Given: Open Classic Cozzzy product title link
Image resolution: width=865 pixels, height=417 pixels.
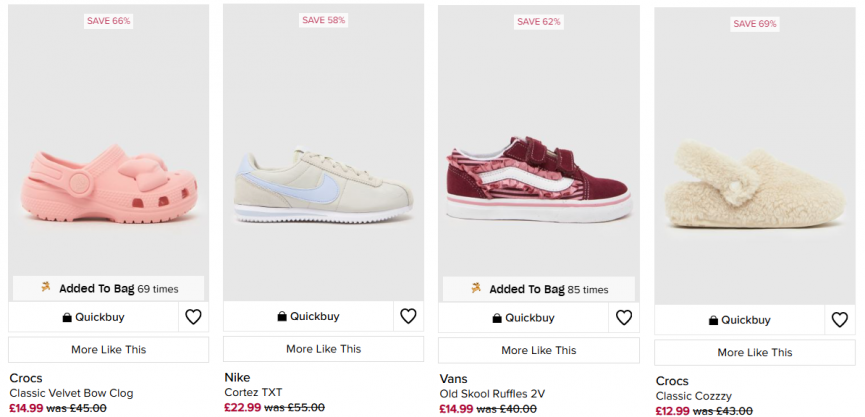Looking at the screenshot, I should click(694, 396).
